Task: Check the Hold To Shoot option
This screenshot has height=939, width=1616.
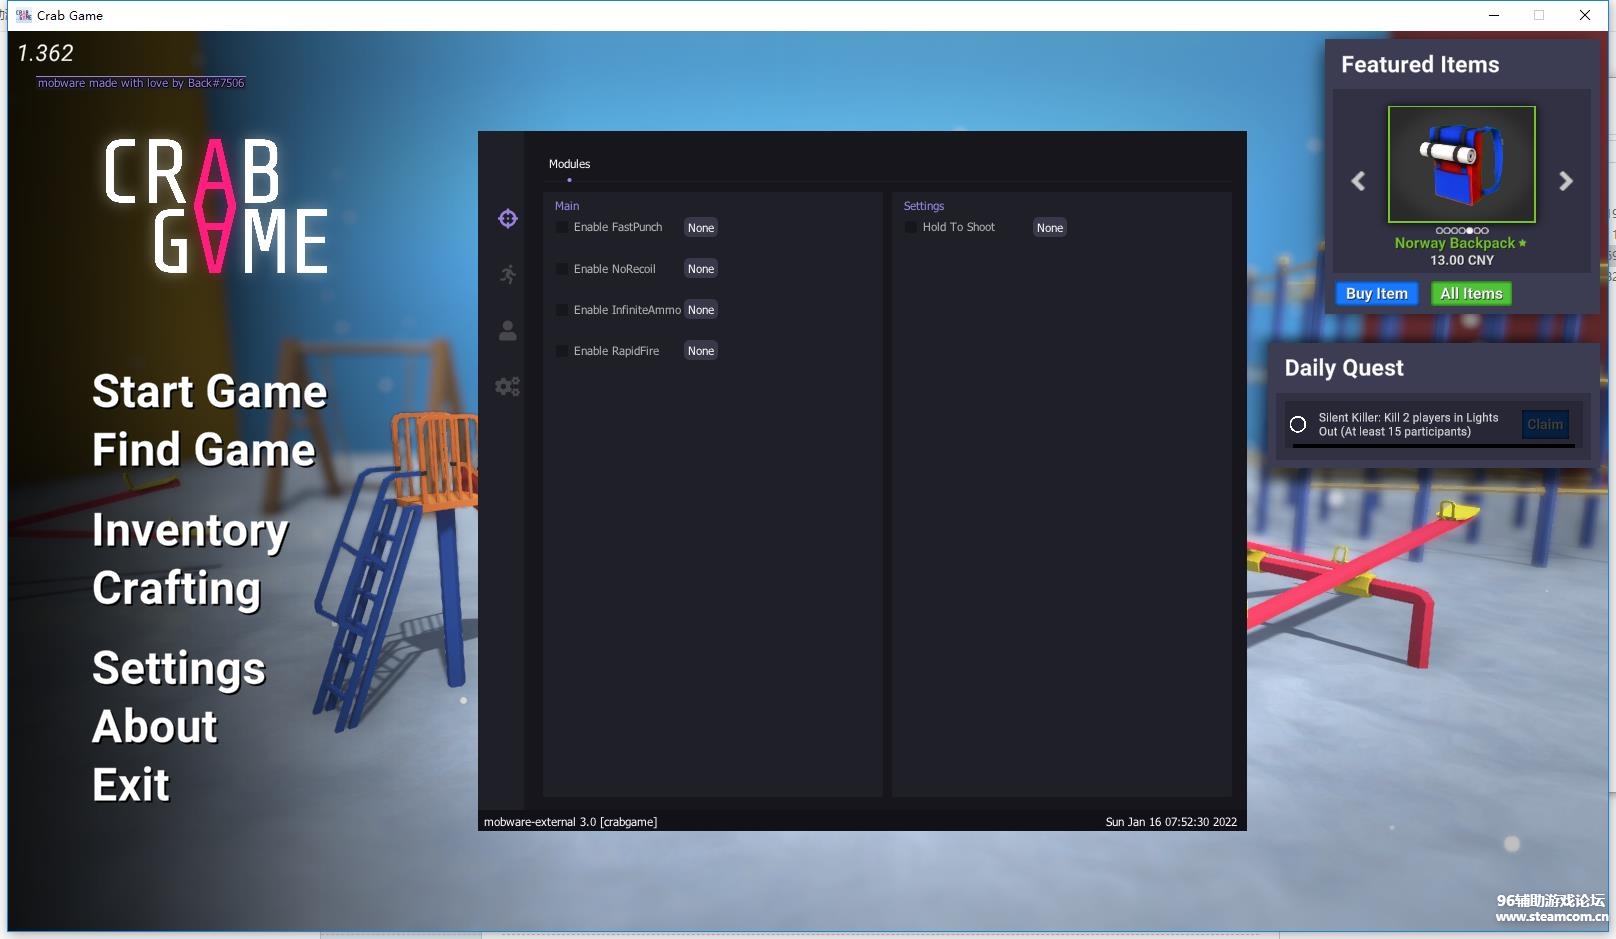Action: (x=911, y=228)
